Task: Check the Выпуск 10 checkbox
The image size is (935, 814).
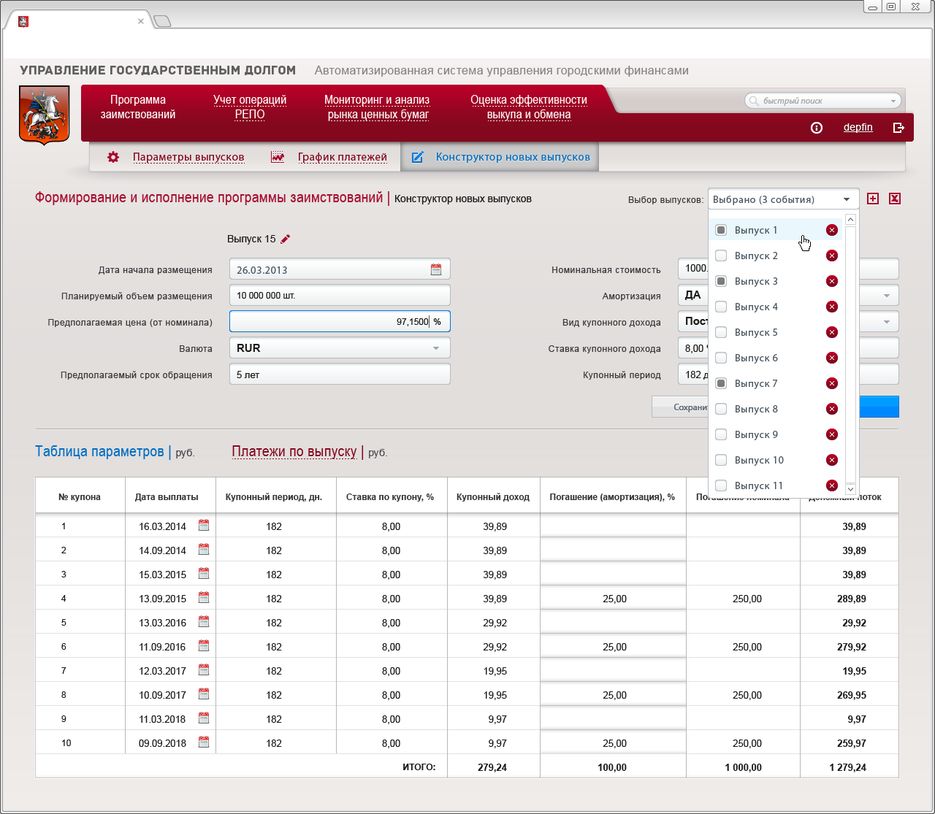Action: 721,460
